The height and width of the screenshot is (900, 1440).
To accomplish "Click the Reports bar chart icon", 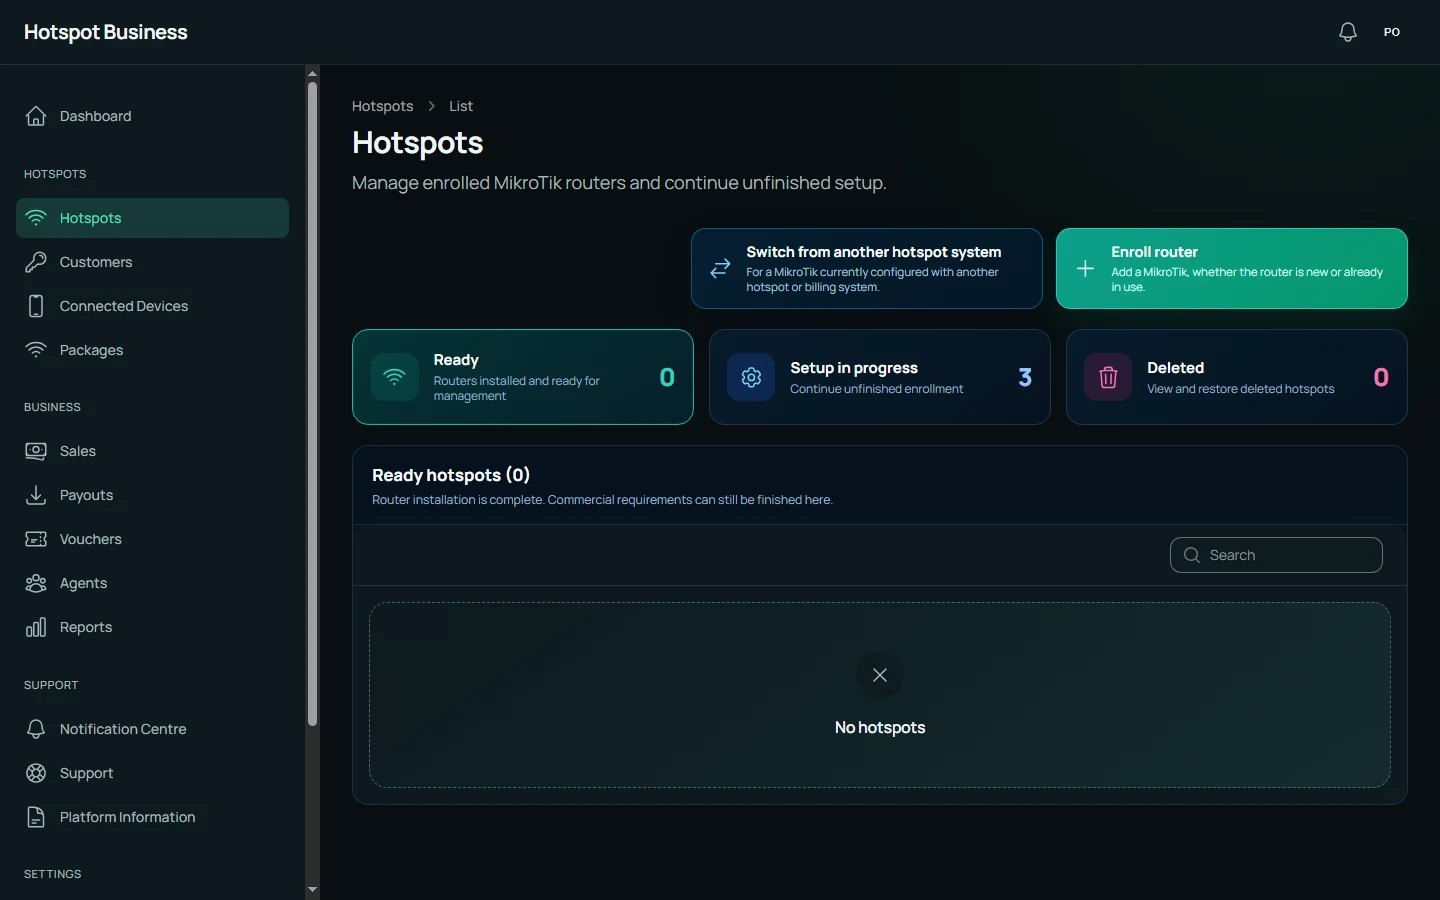I will coord(36,627).
